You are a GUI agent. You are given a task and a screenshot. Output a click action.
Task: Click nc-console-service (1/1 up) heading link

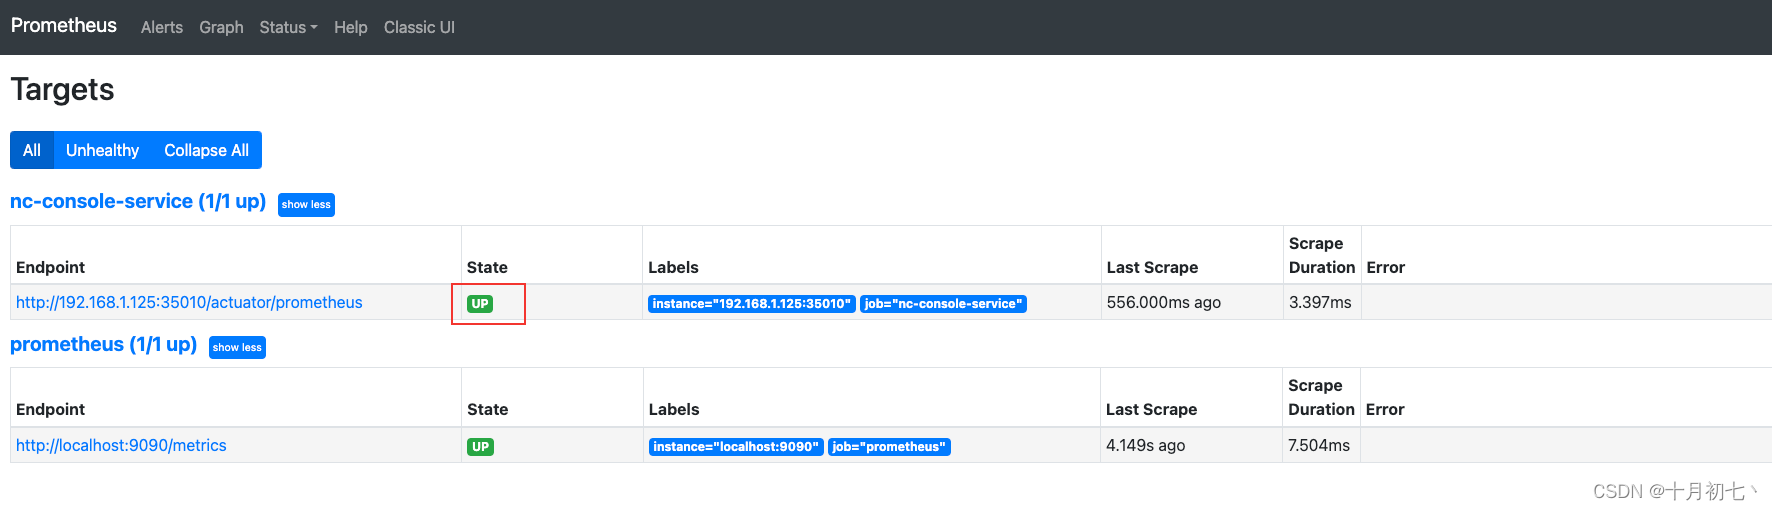[138, 201]
